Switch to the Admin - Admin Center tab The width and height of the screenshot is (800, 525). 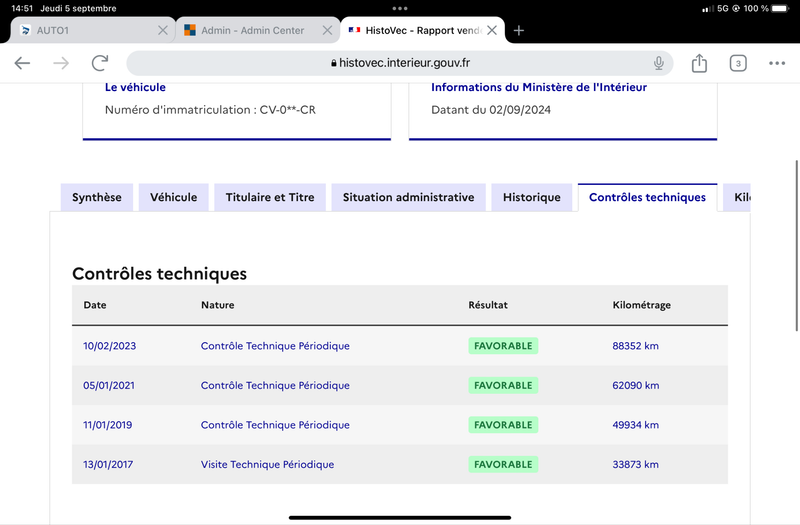pyautogui.click(x=258, y=31)
